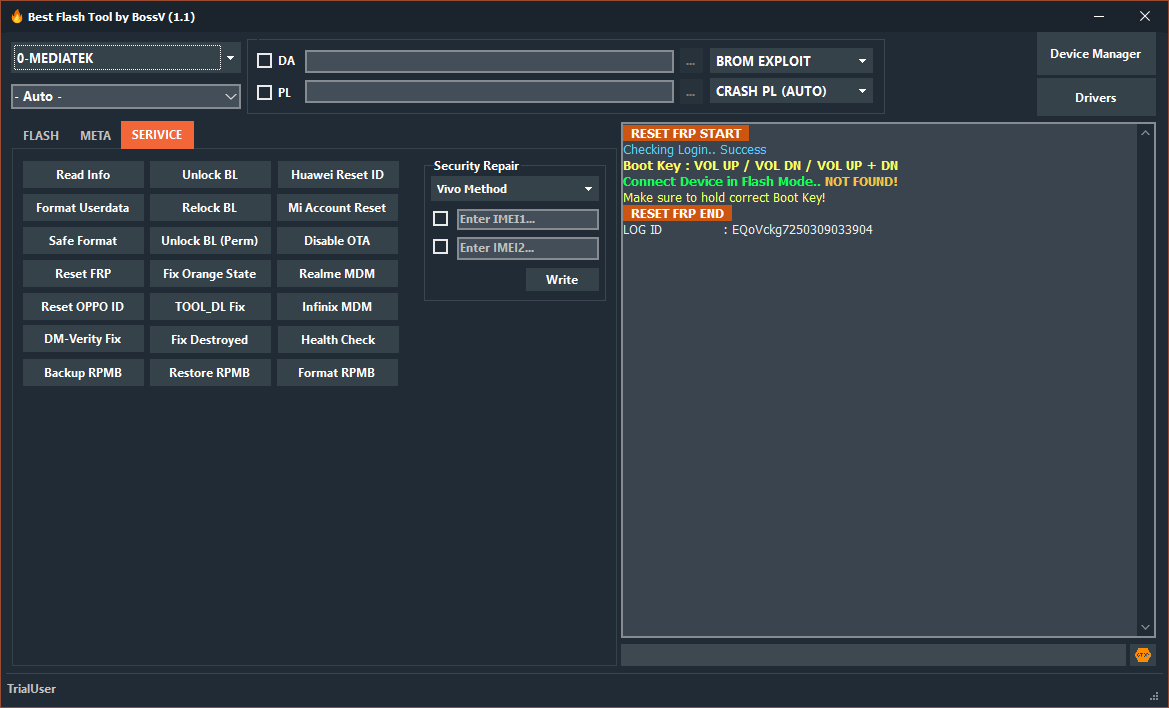The image size is (1169, 708).
Task: Enable the DA checkbox
Action: click(264, 60)
